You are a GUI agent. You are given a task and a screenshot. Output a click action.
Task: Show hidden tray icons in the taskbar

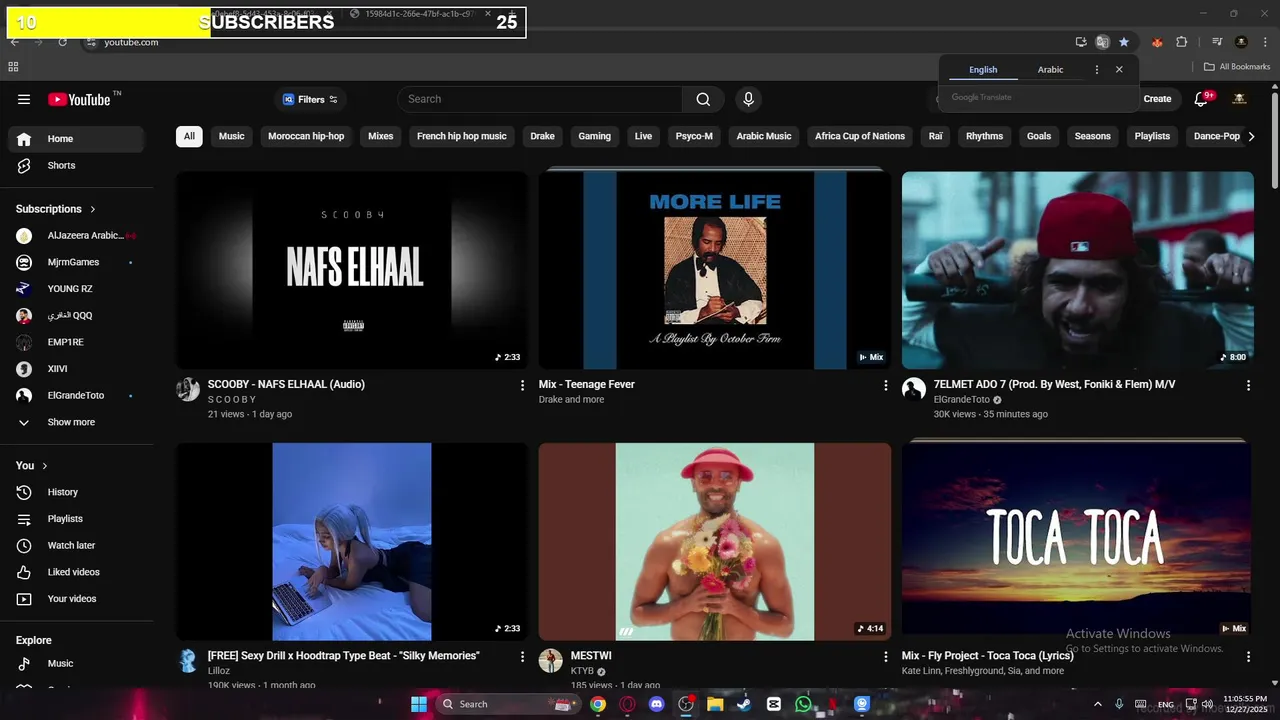tap(1098, 704)
